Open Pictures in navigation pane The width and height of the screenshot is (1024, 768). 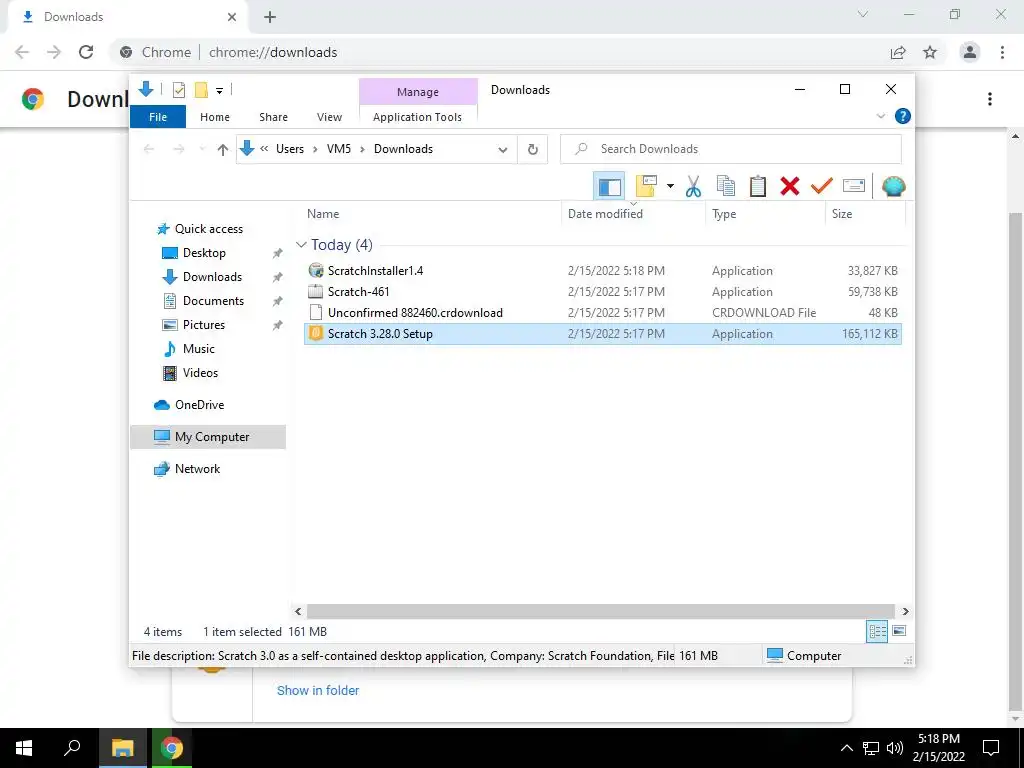tap(204, 325)
